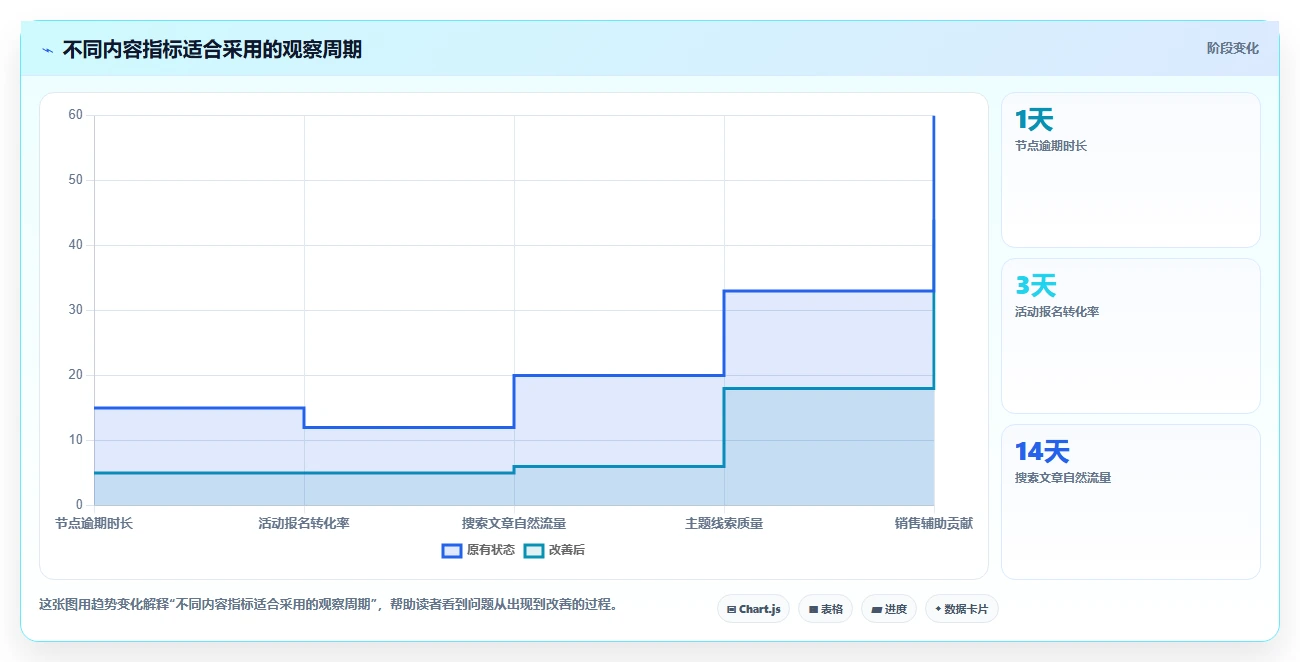Click the blue 原有状态 legend color box
Screen dimensions: 1300x662
(452, 550)
